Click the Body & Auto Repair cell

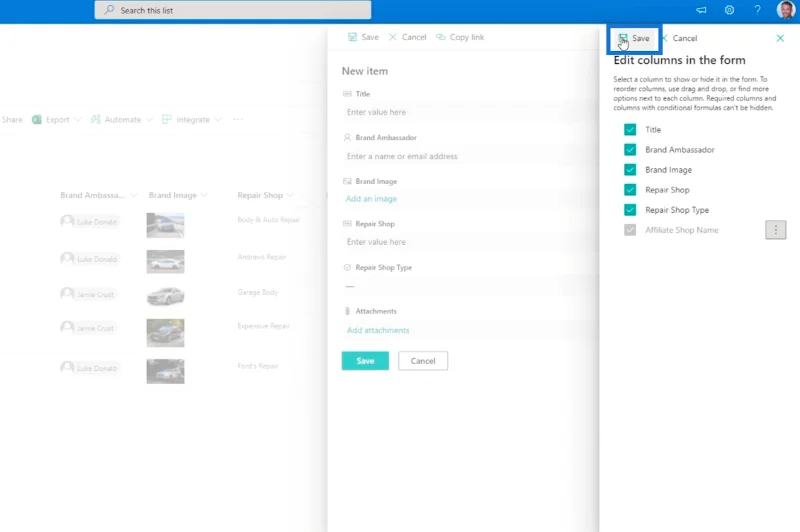click(268, 220)
